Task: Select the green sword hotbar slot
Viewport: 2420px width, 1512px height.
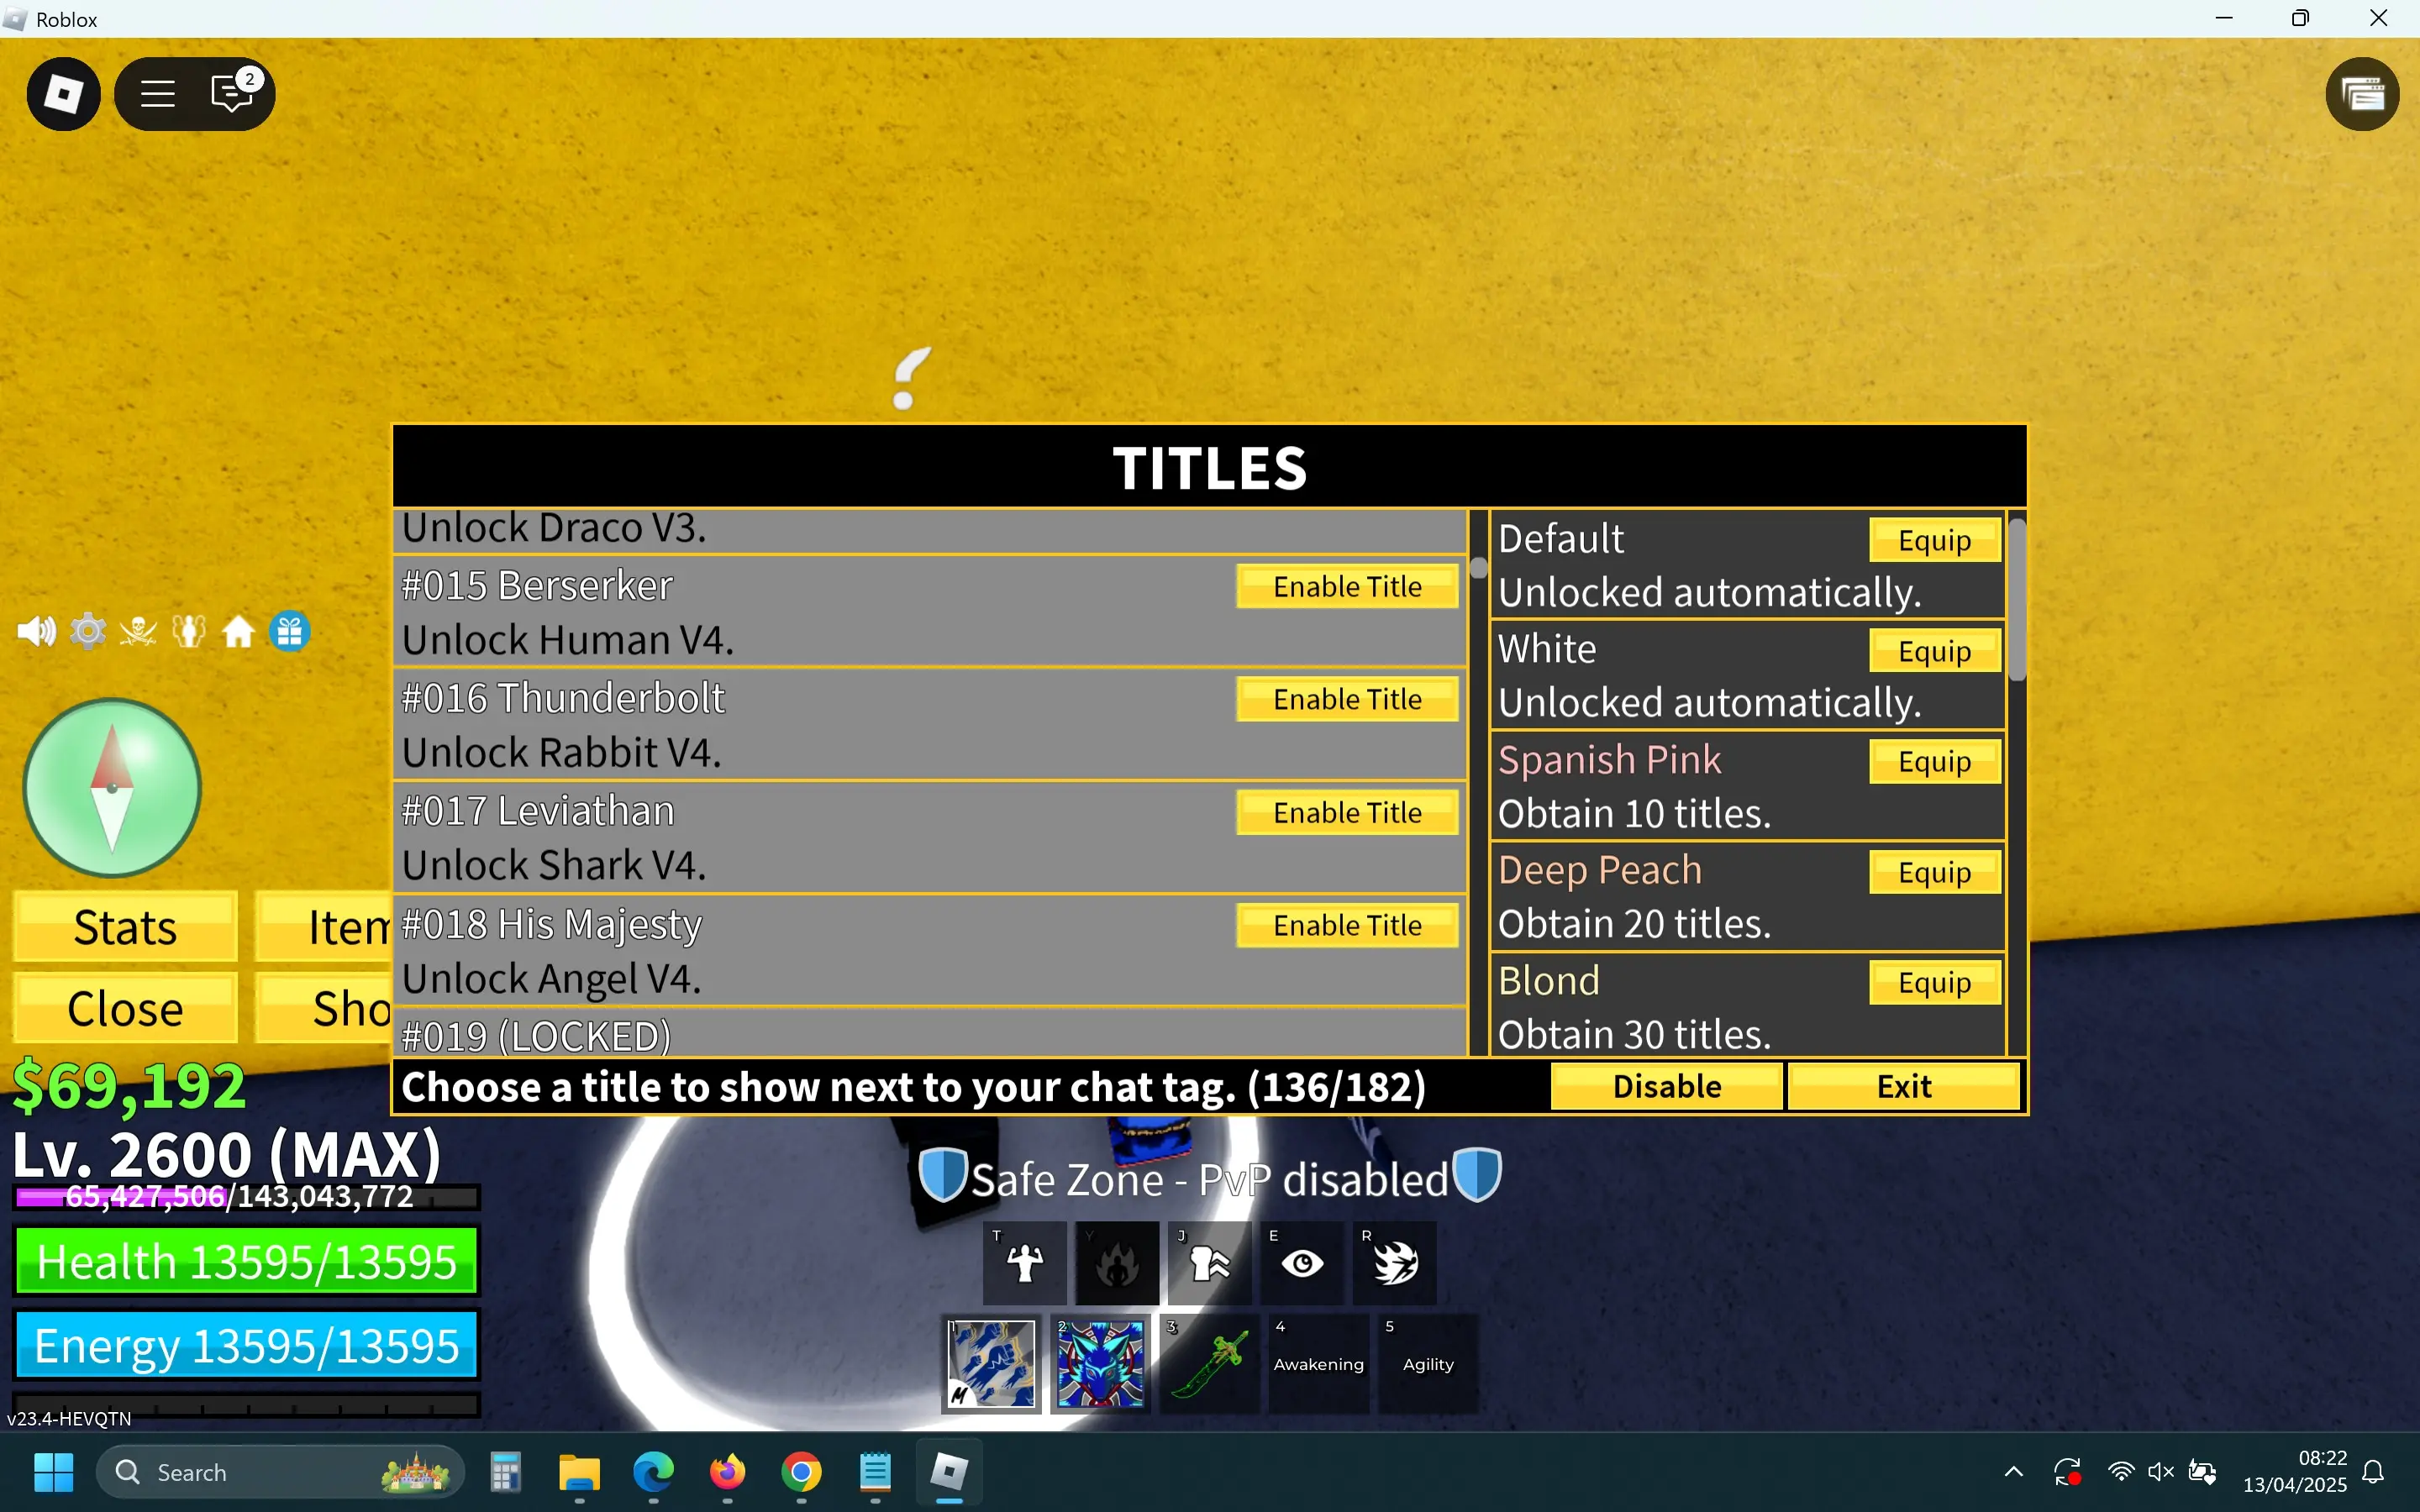Action: pos(1209,1363)
